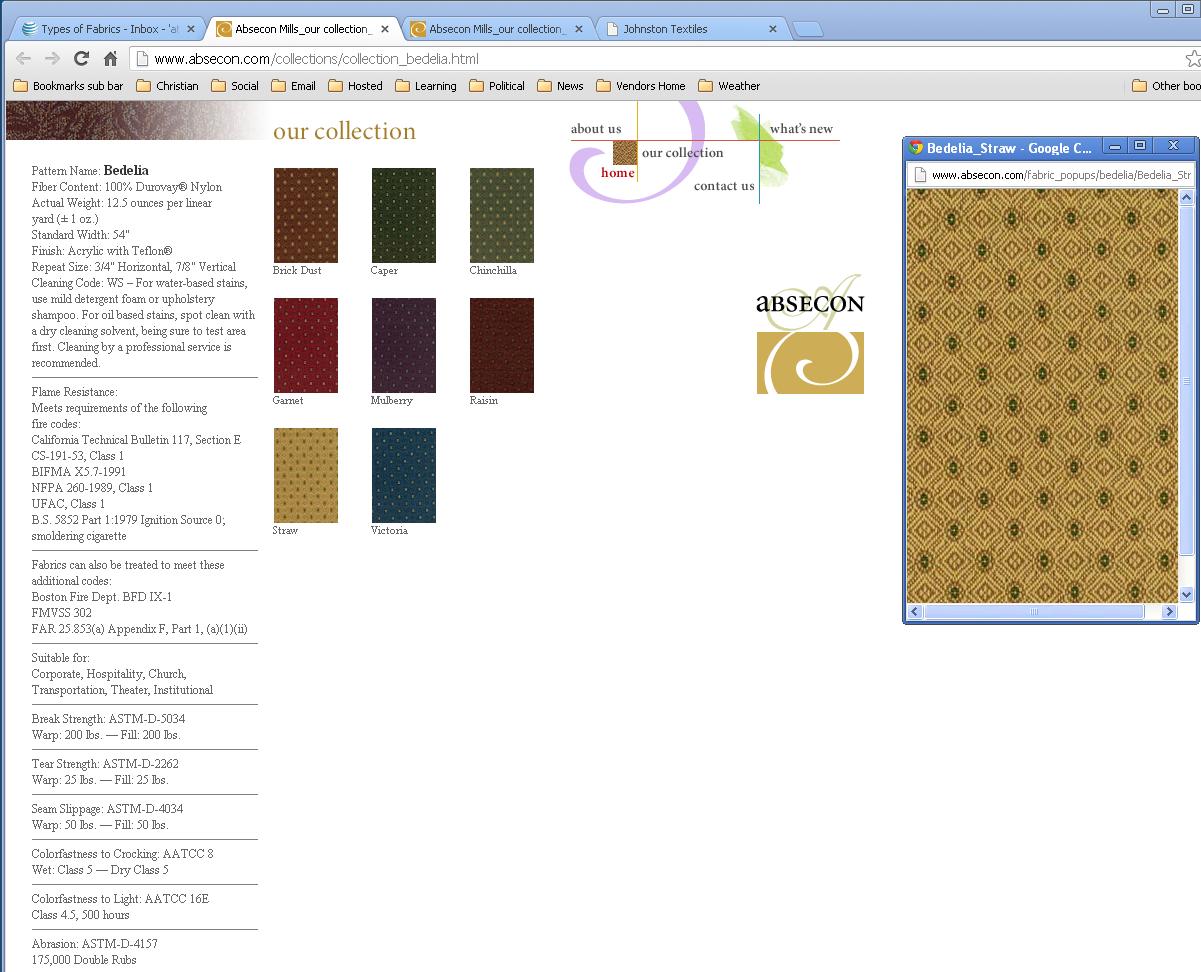
Task: Open the Email bookmarks folder
Action: [x=293, y=86]
